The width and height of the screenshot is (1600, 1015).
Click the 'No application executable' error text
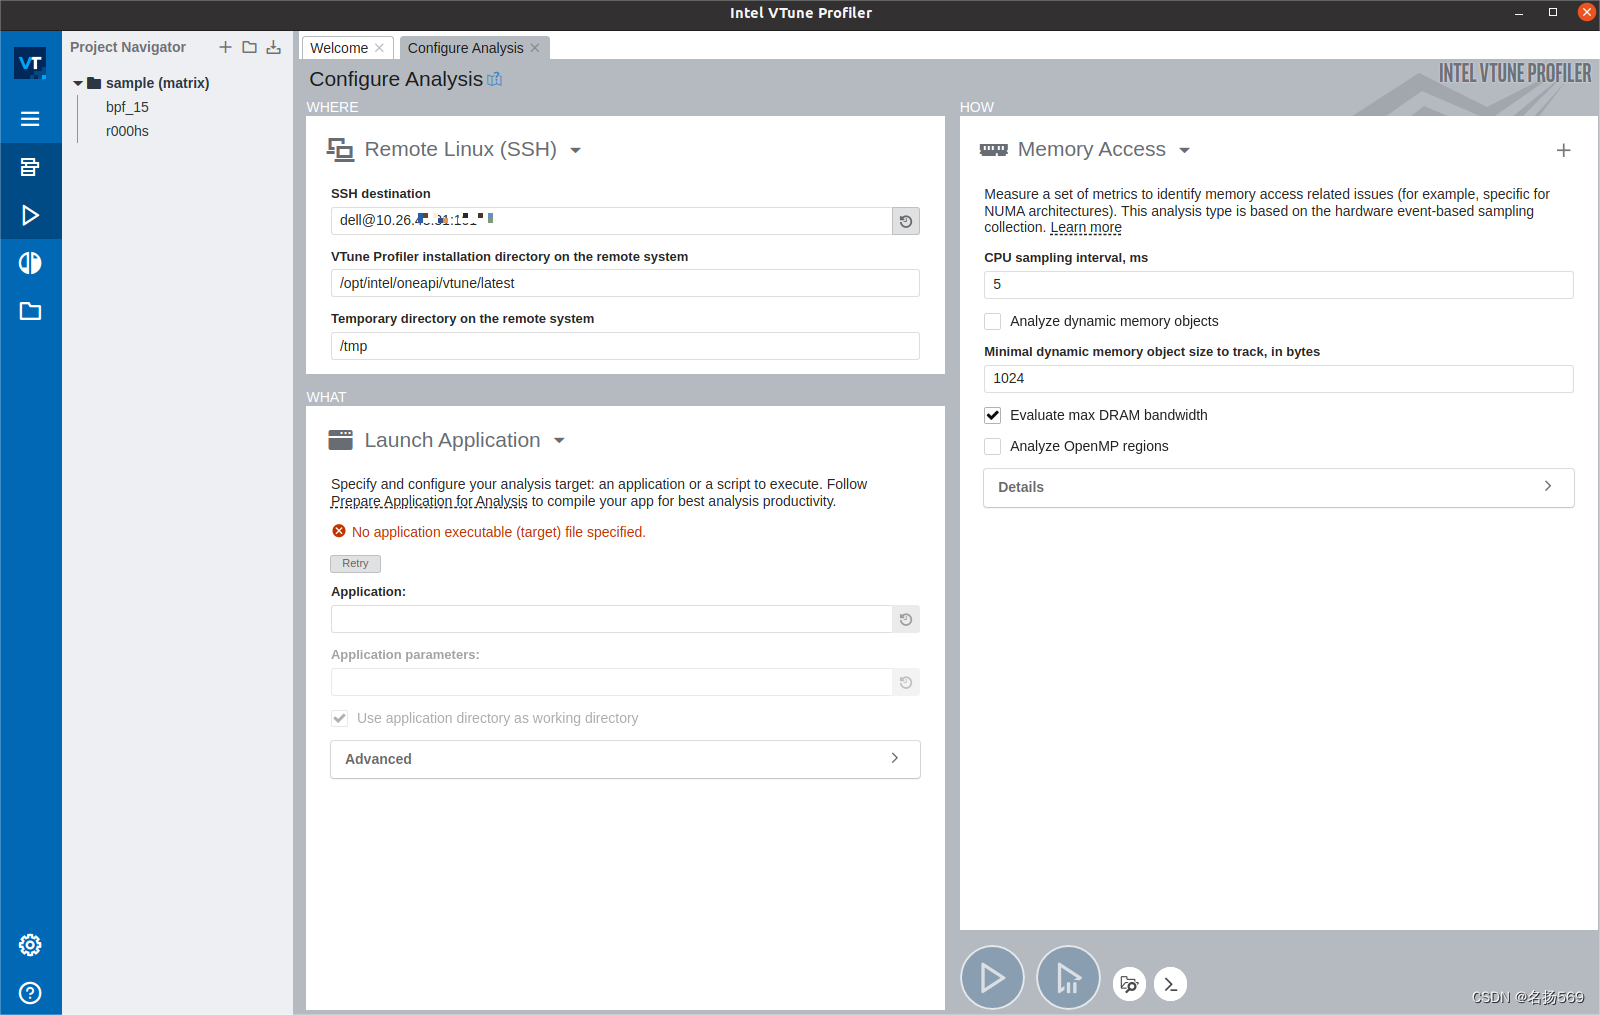point(498,532)
